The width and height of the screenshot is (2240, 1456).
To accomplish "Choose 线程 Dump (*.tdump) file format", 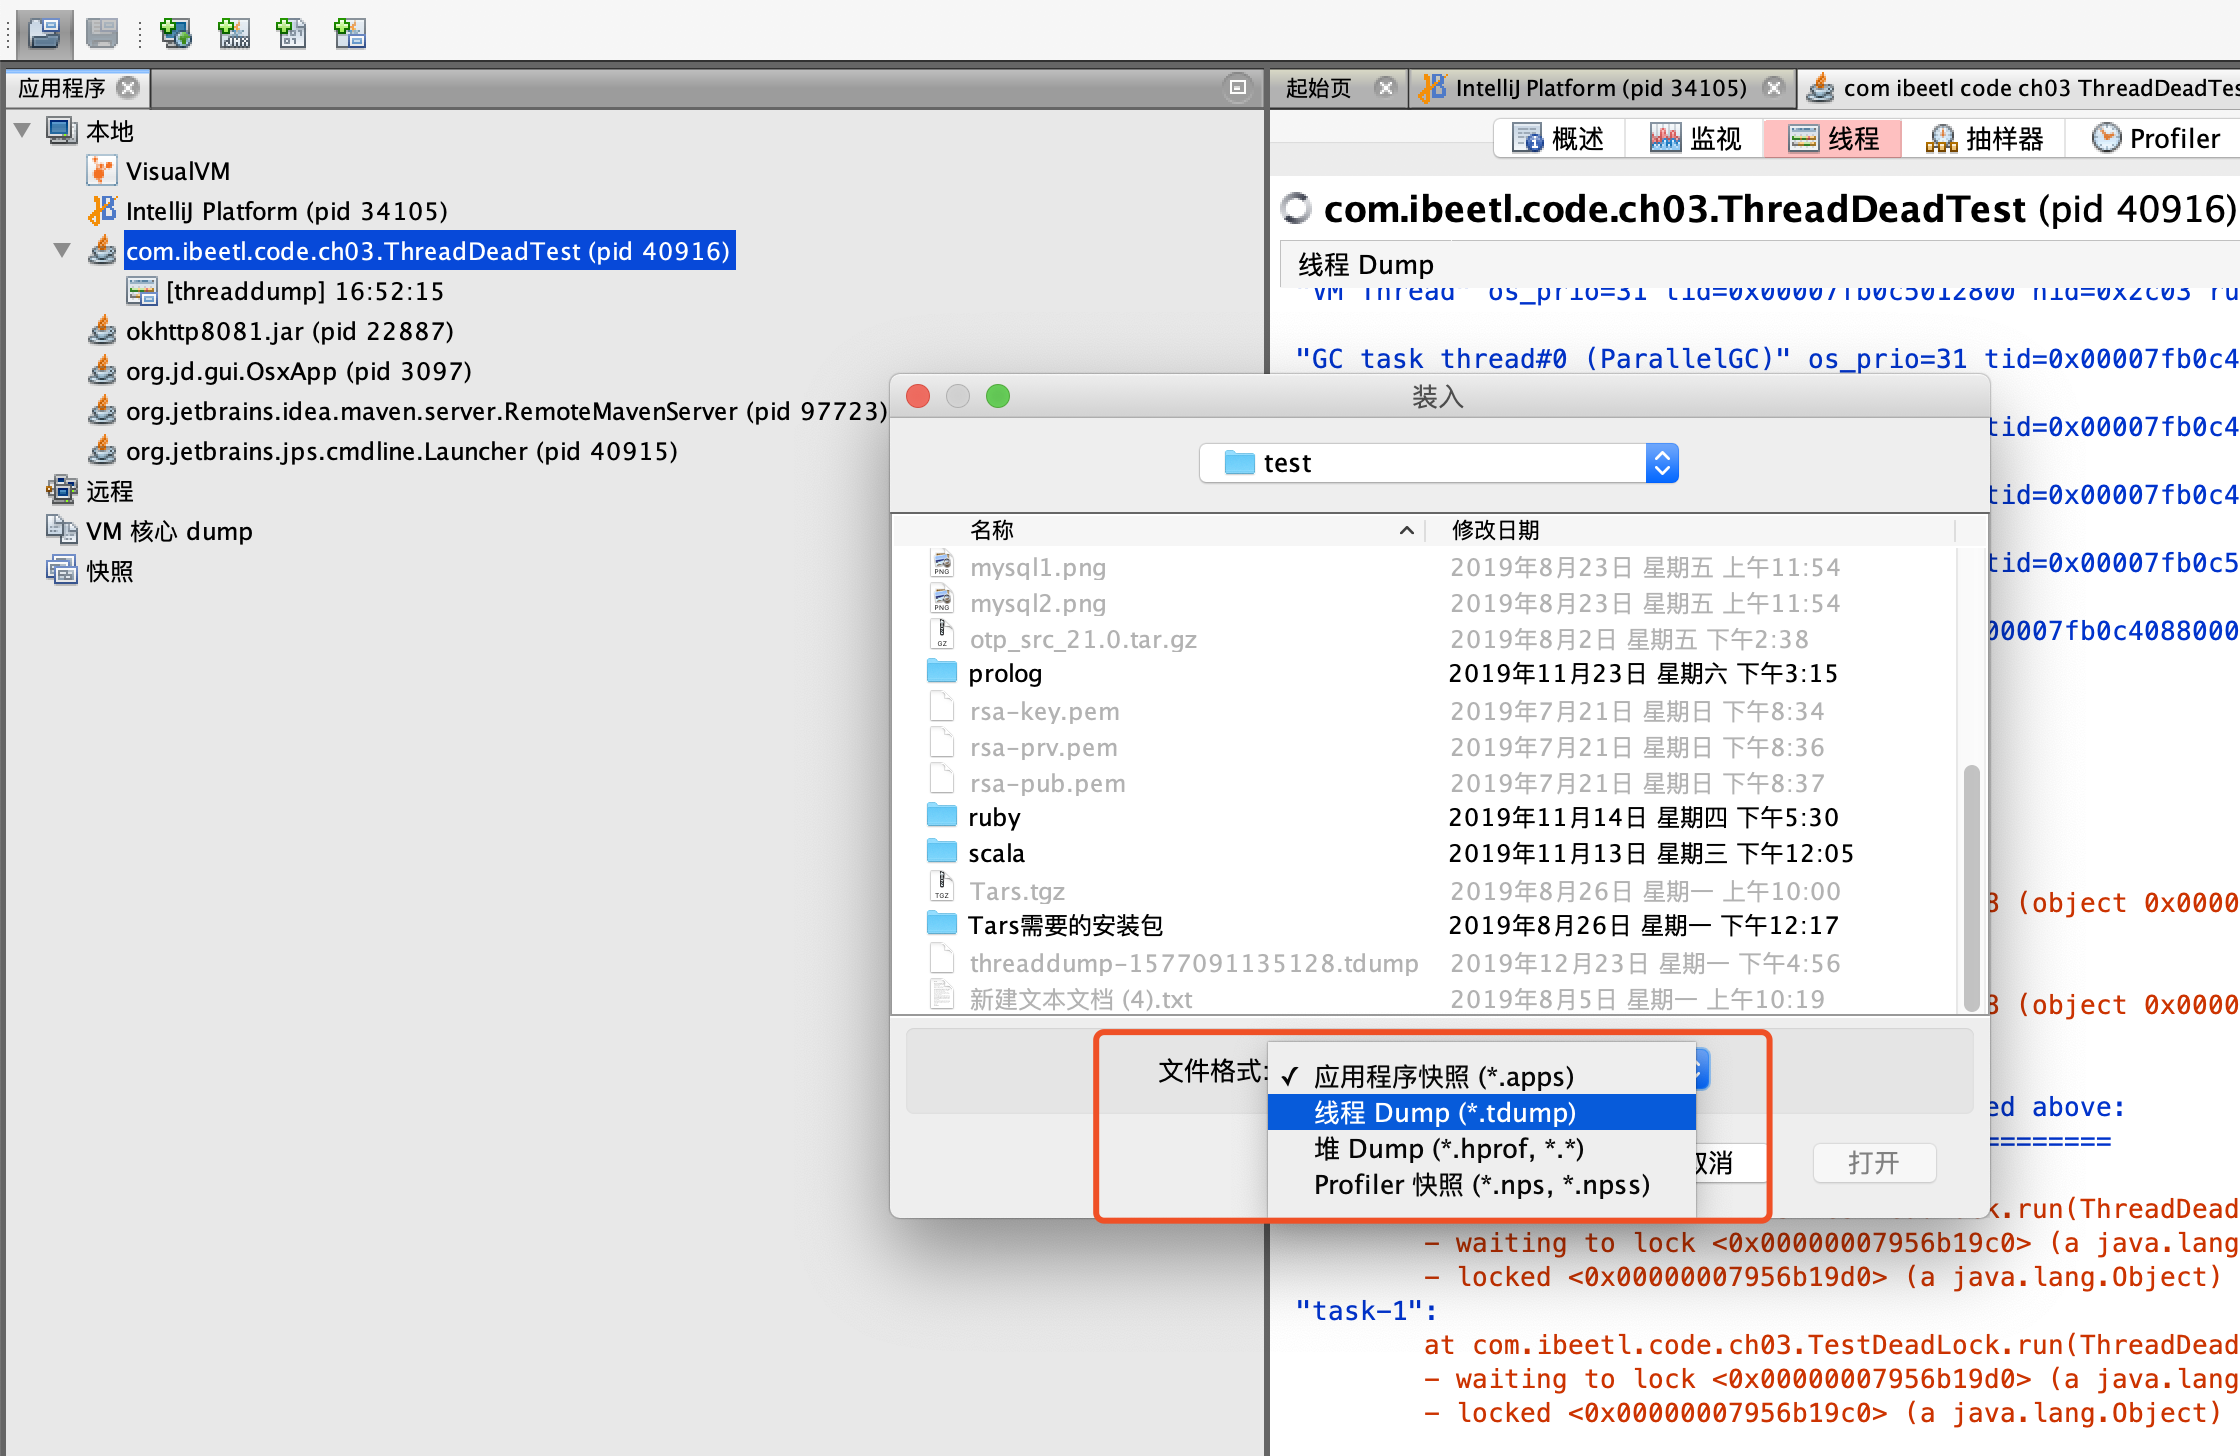I will [1444, 1112].
